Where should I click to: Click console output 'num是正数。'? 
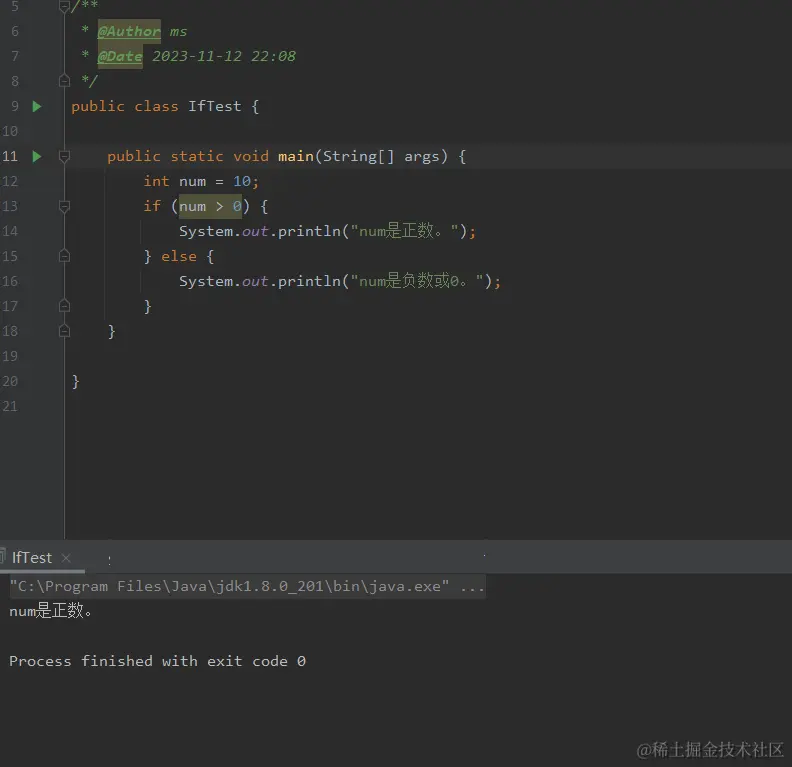51,611
